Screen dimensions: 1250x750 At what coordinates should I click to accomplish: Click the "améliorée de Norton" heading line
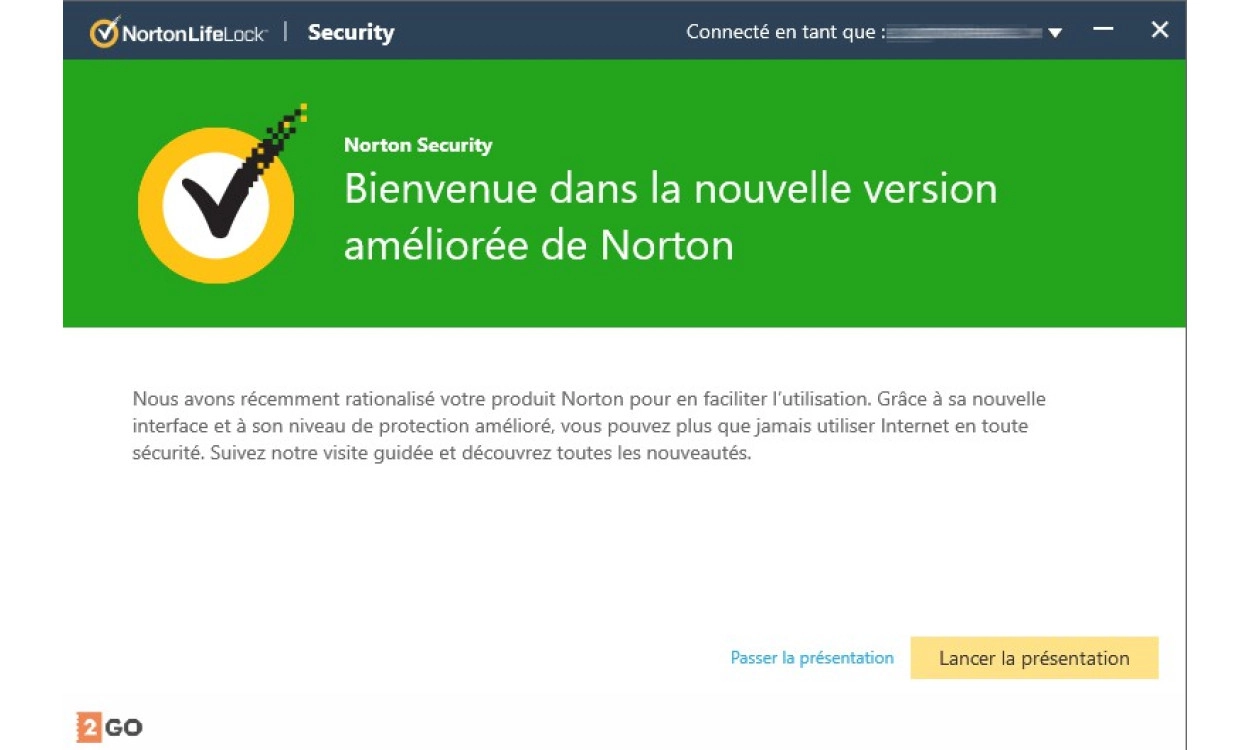click(538, 245)
